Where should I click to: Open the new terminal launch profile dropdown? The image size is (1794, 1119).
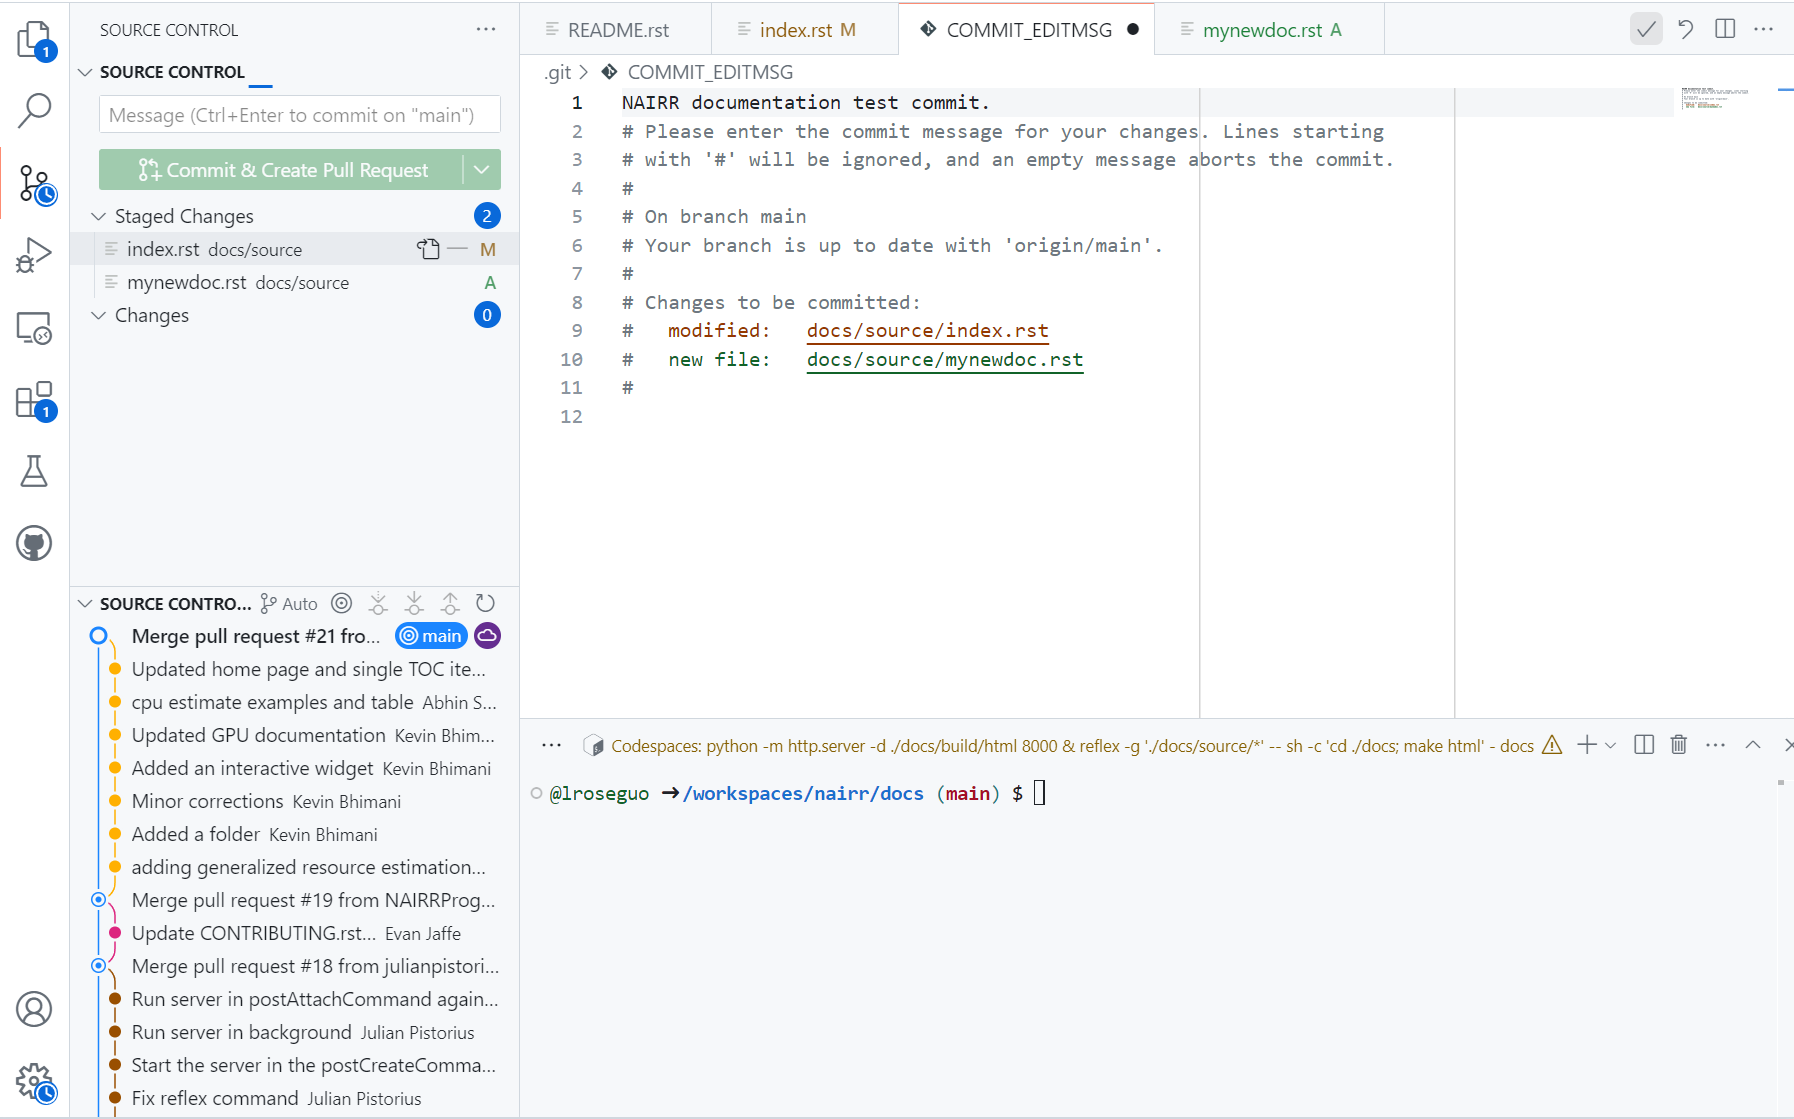coord(1610,745)
